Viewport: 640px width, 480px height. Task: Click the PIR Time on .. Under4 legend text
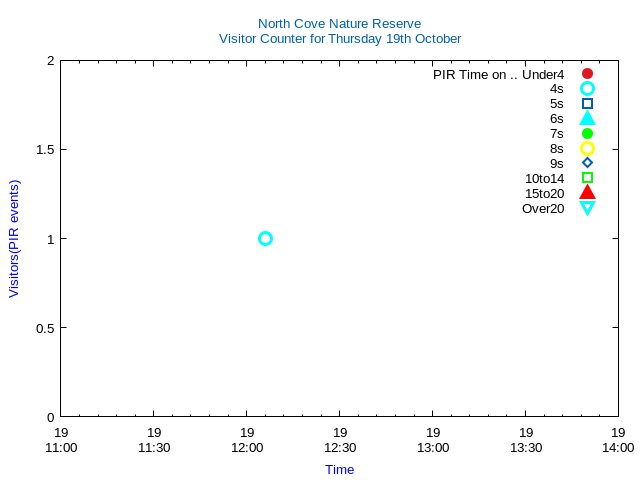498,74
